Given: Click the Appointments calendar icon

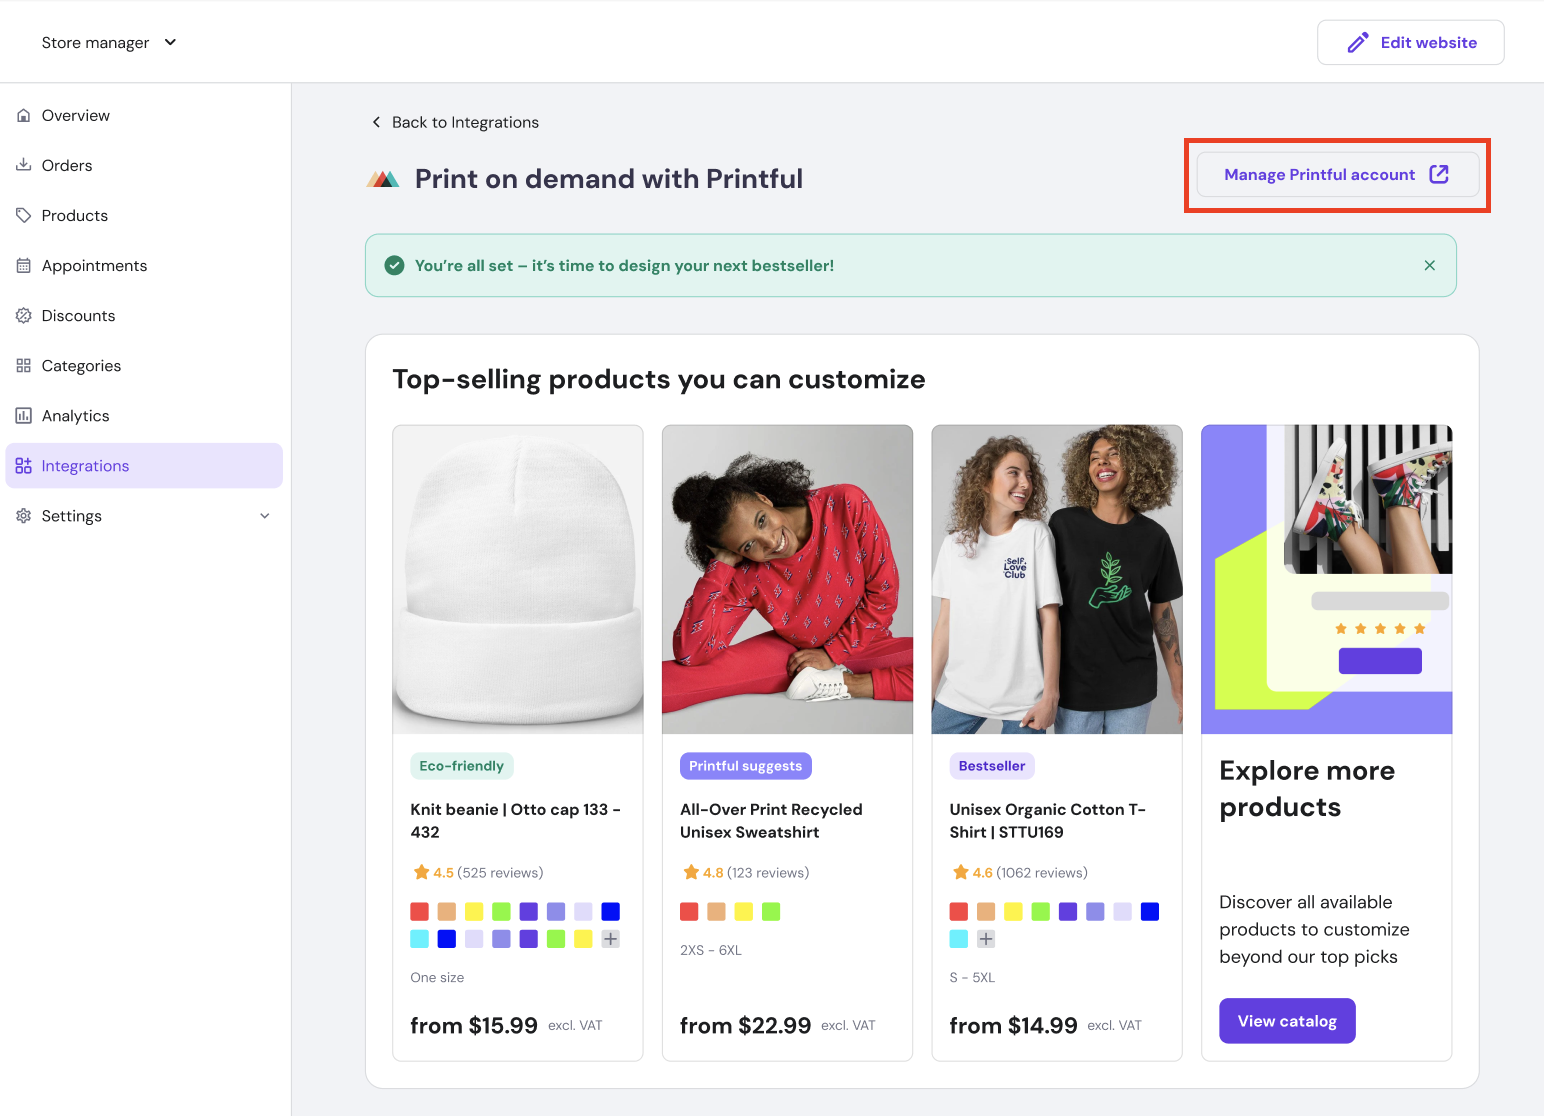Looking at the screenshot, I should pos(24,266).
